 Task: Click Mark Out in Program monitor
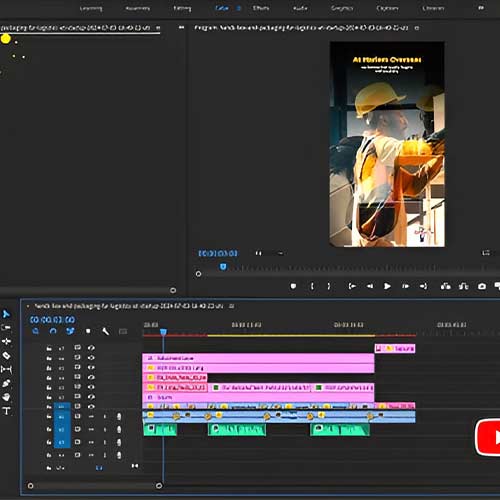click(329, 286)
